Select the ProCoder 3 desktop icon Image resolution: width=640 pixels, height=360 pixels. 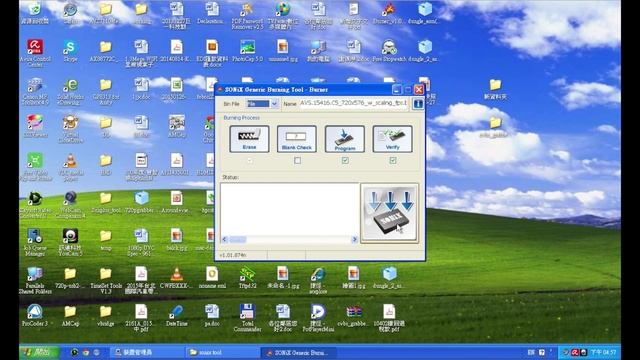pyautogui.click(x=35, y=315)
